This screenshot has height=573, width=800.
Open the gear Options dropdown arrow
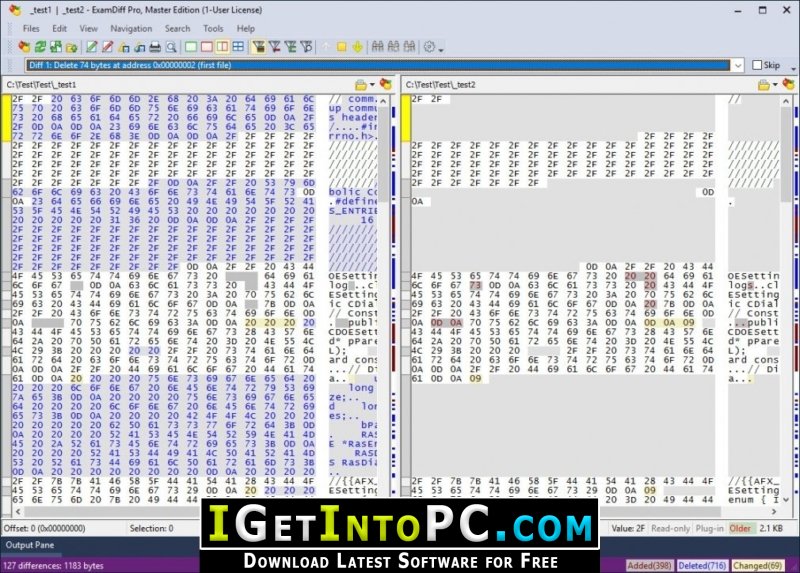[441, 49]
